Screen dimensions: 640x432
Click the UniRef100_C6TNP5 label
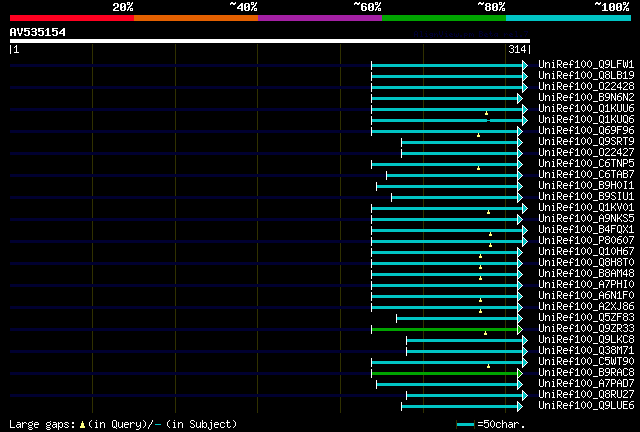(x=586, y=163)
